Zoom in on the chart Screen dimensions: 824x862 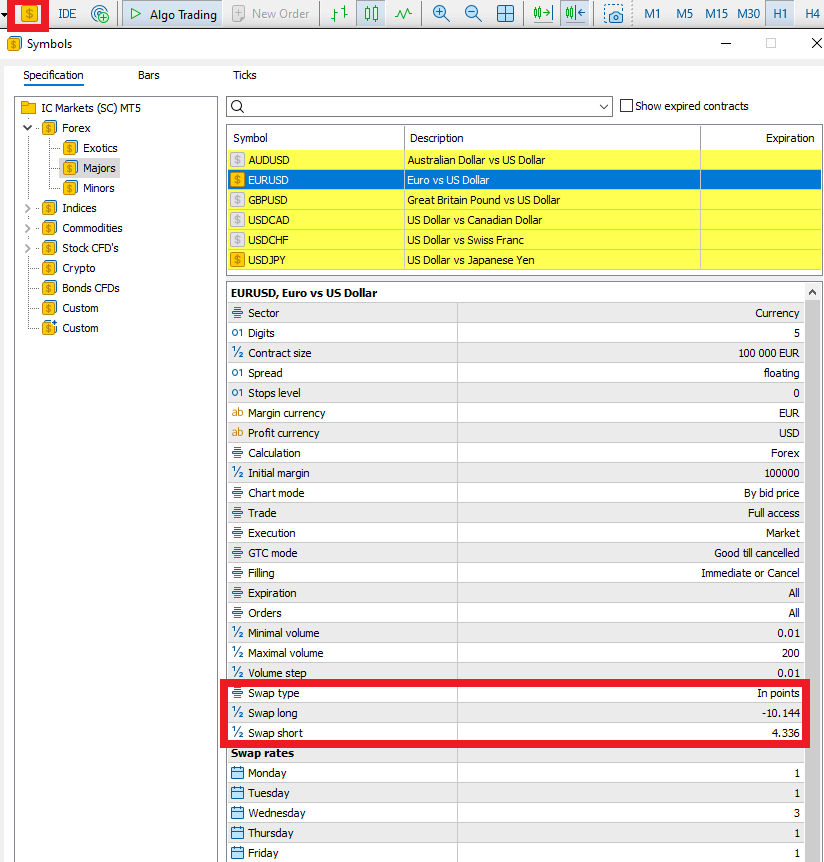(x=441, y=14)
